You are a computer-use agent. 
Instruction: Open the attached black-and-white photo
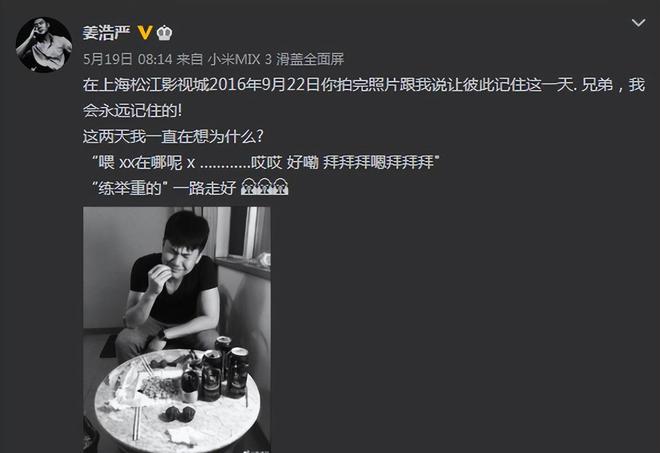point(177,330)
